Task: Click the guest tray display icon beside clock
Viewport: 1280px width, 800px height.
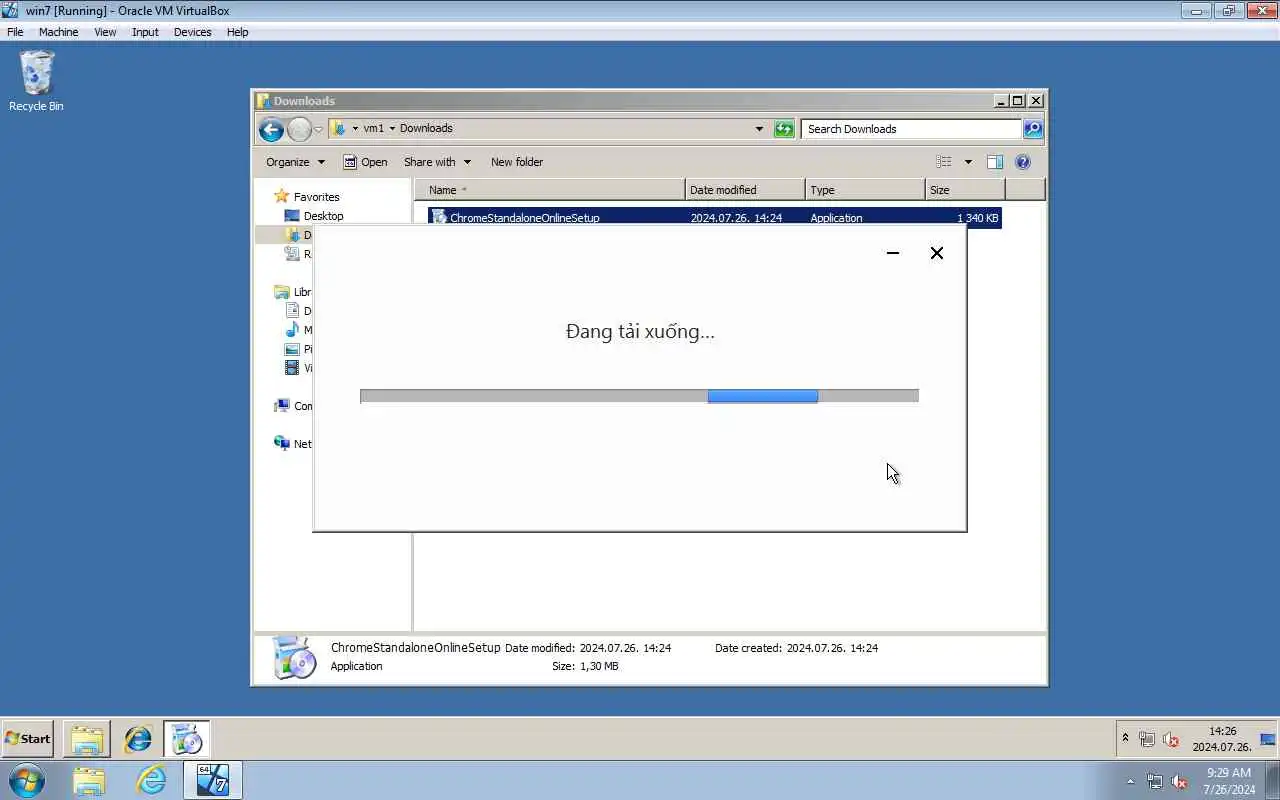Action: pyautogui.click(x=1267, y=740)
